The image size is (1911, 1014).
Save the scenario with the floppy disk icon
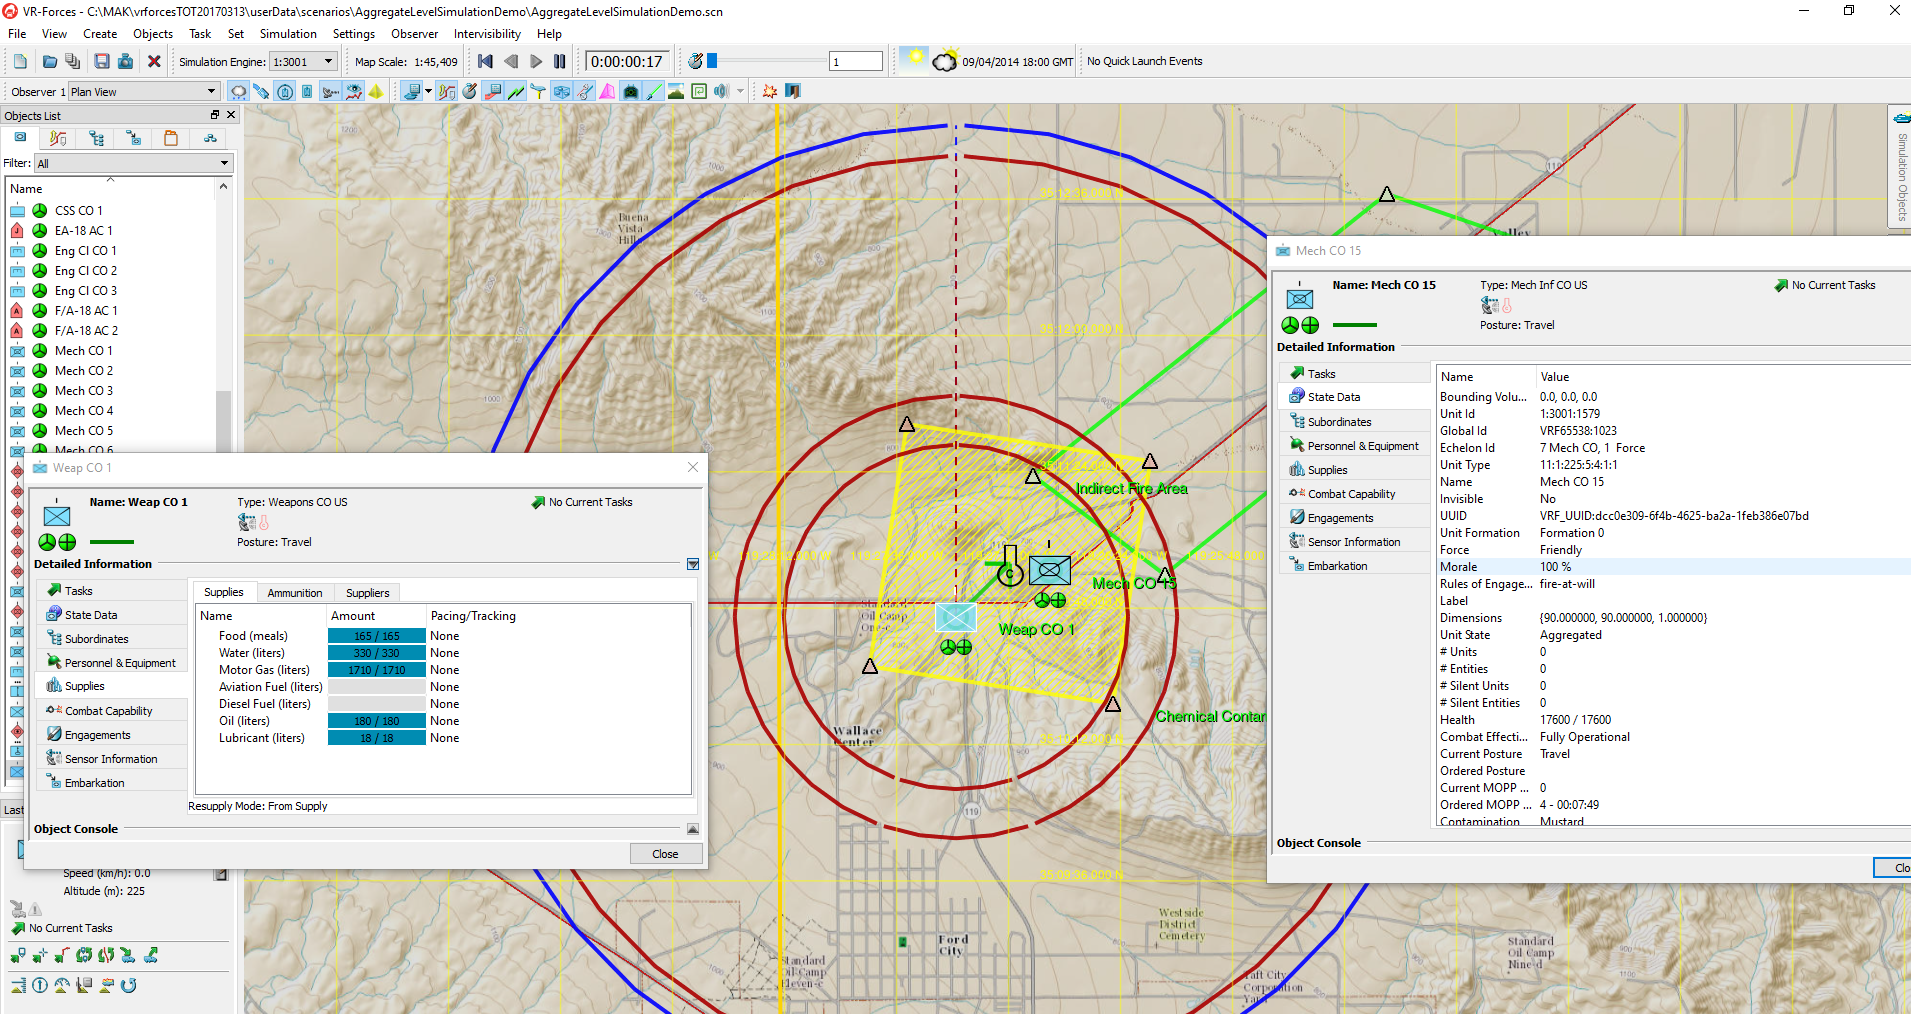tap(102, 61)
